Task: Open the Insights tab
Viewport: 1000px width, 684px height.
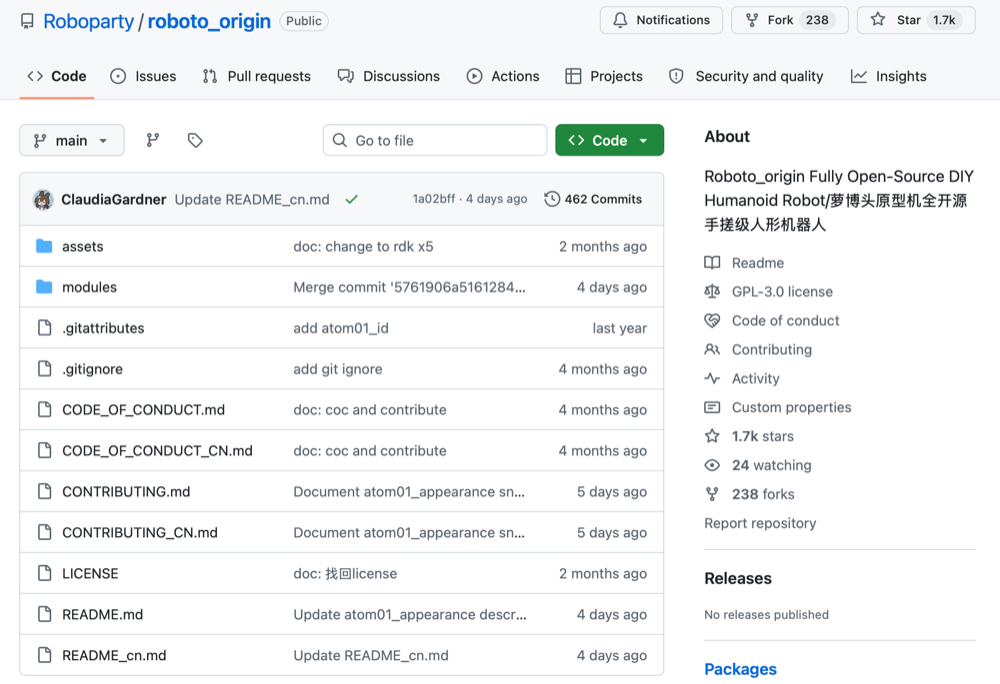Action: click(x=888, y=76)
